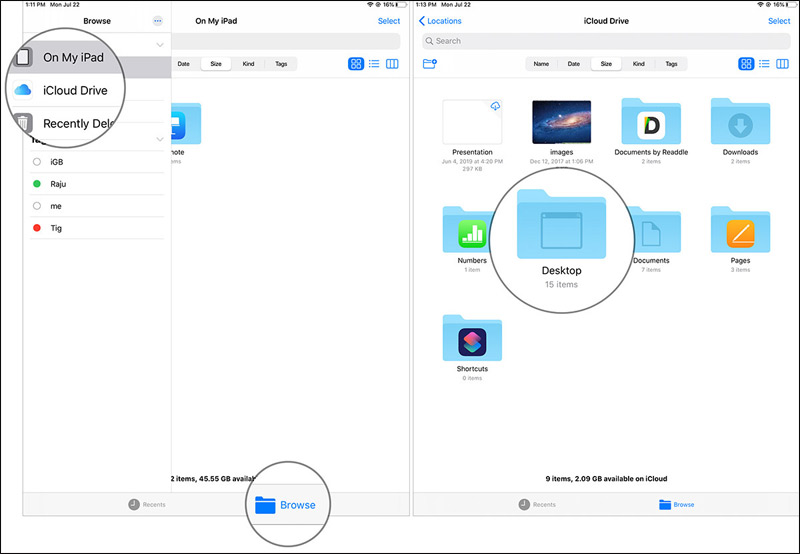
Task: Tap Select in iCloud Drive window
Action: [779, 21]
